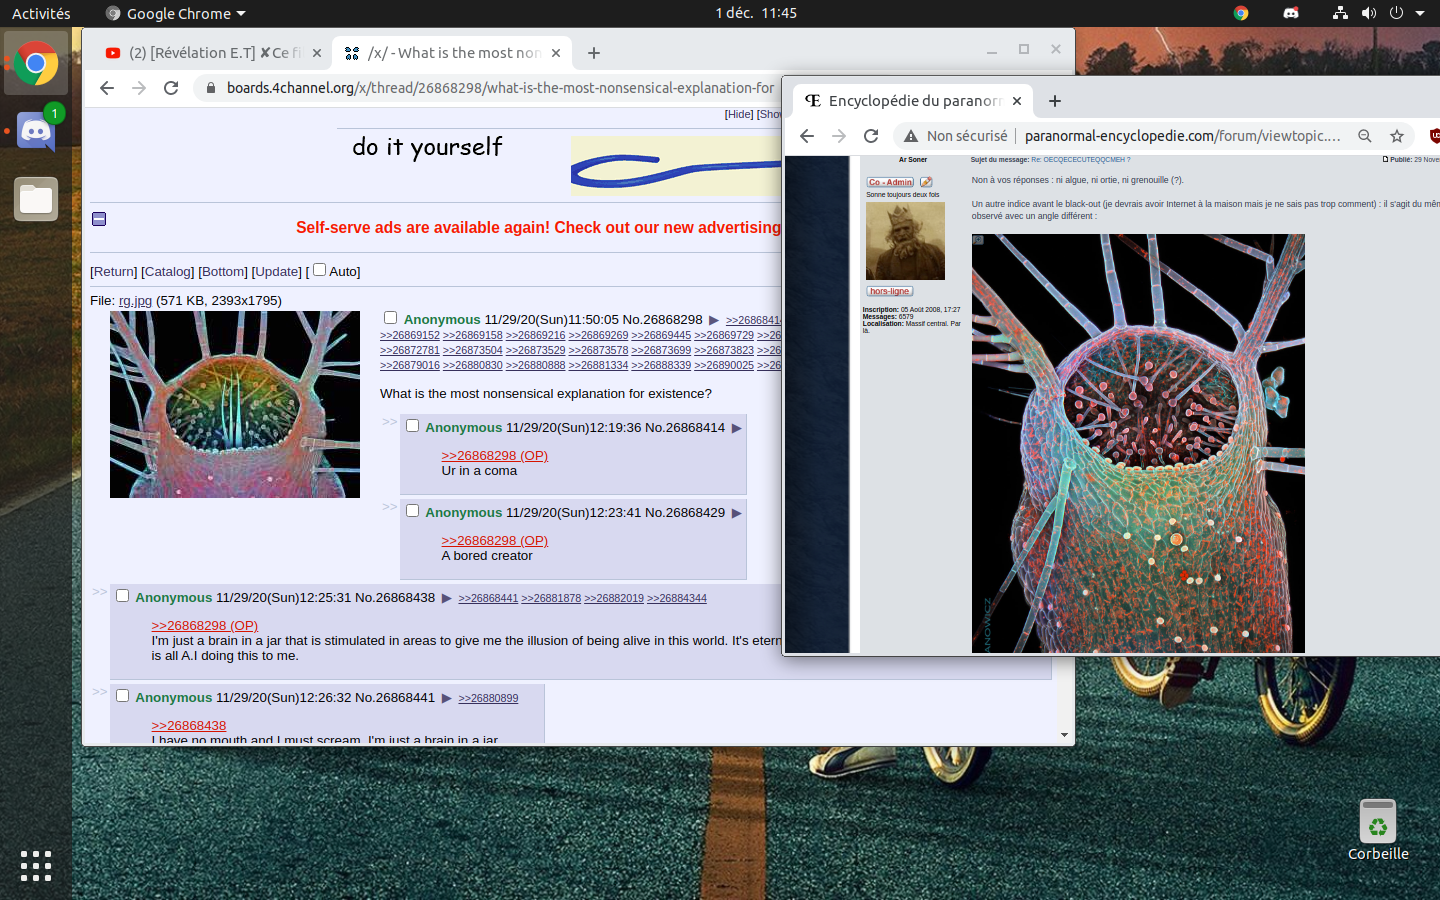Open new tab in paranormal encyclopedia window
Viewport: 1440px width, 900px height.
(x=1054, y=101)
